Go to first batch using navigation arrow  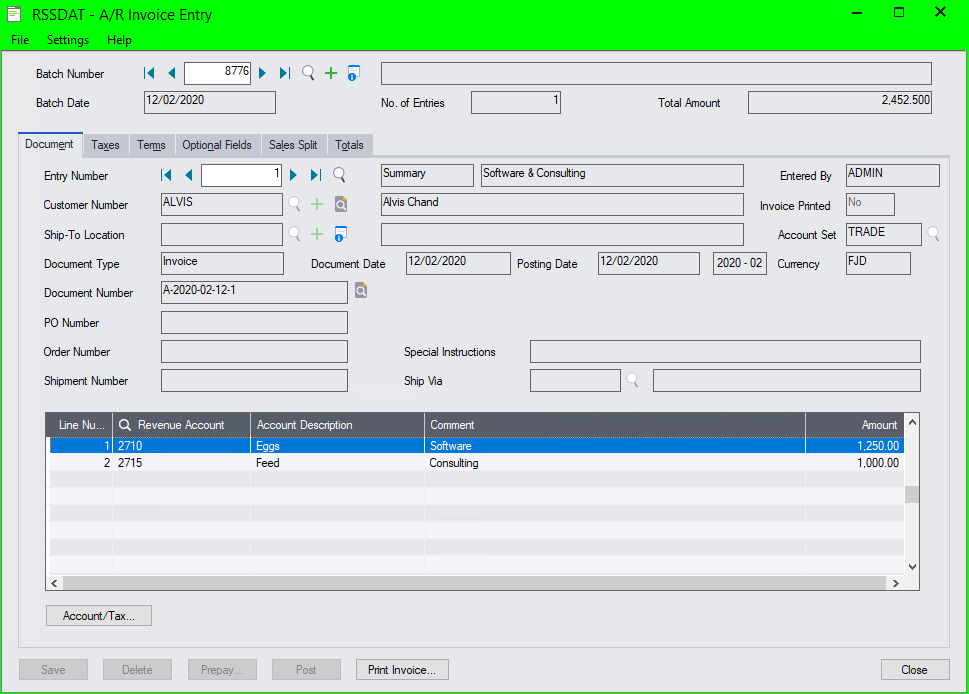click(149, 73)
